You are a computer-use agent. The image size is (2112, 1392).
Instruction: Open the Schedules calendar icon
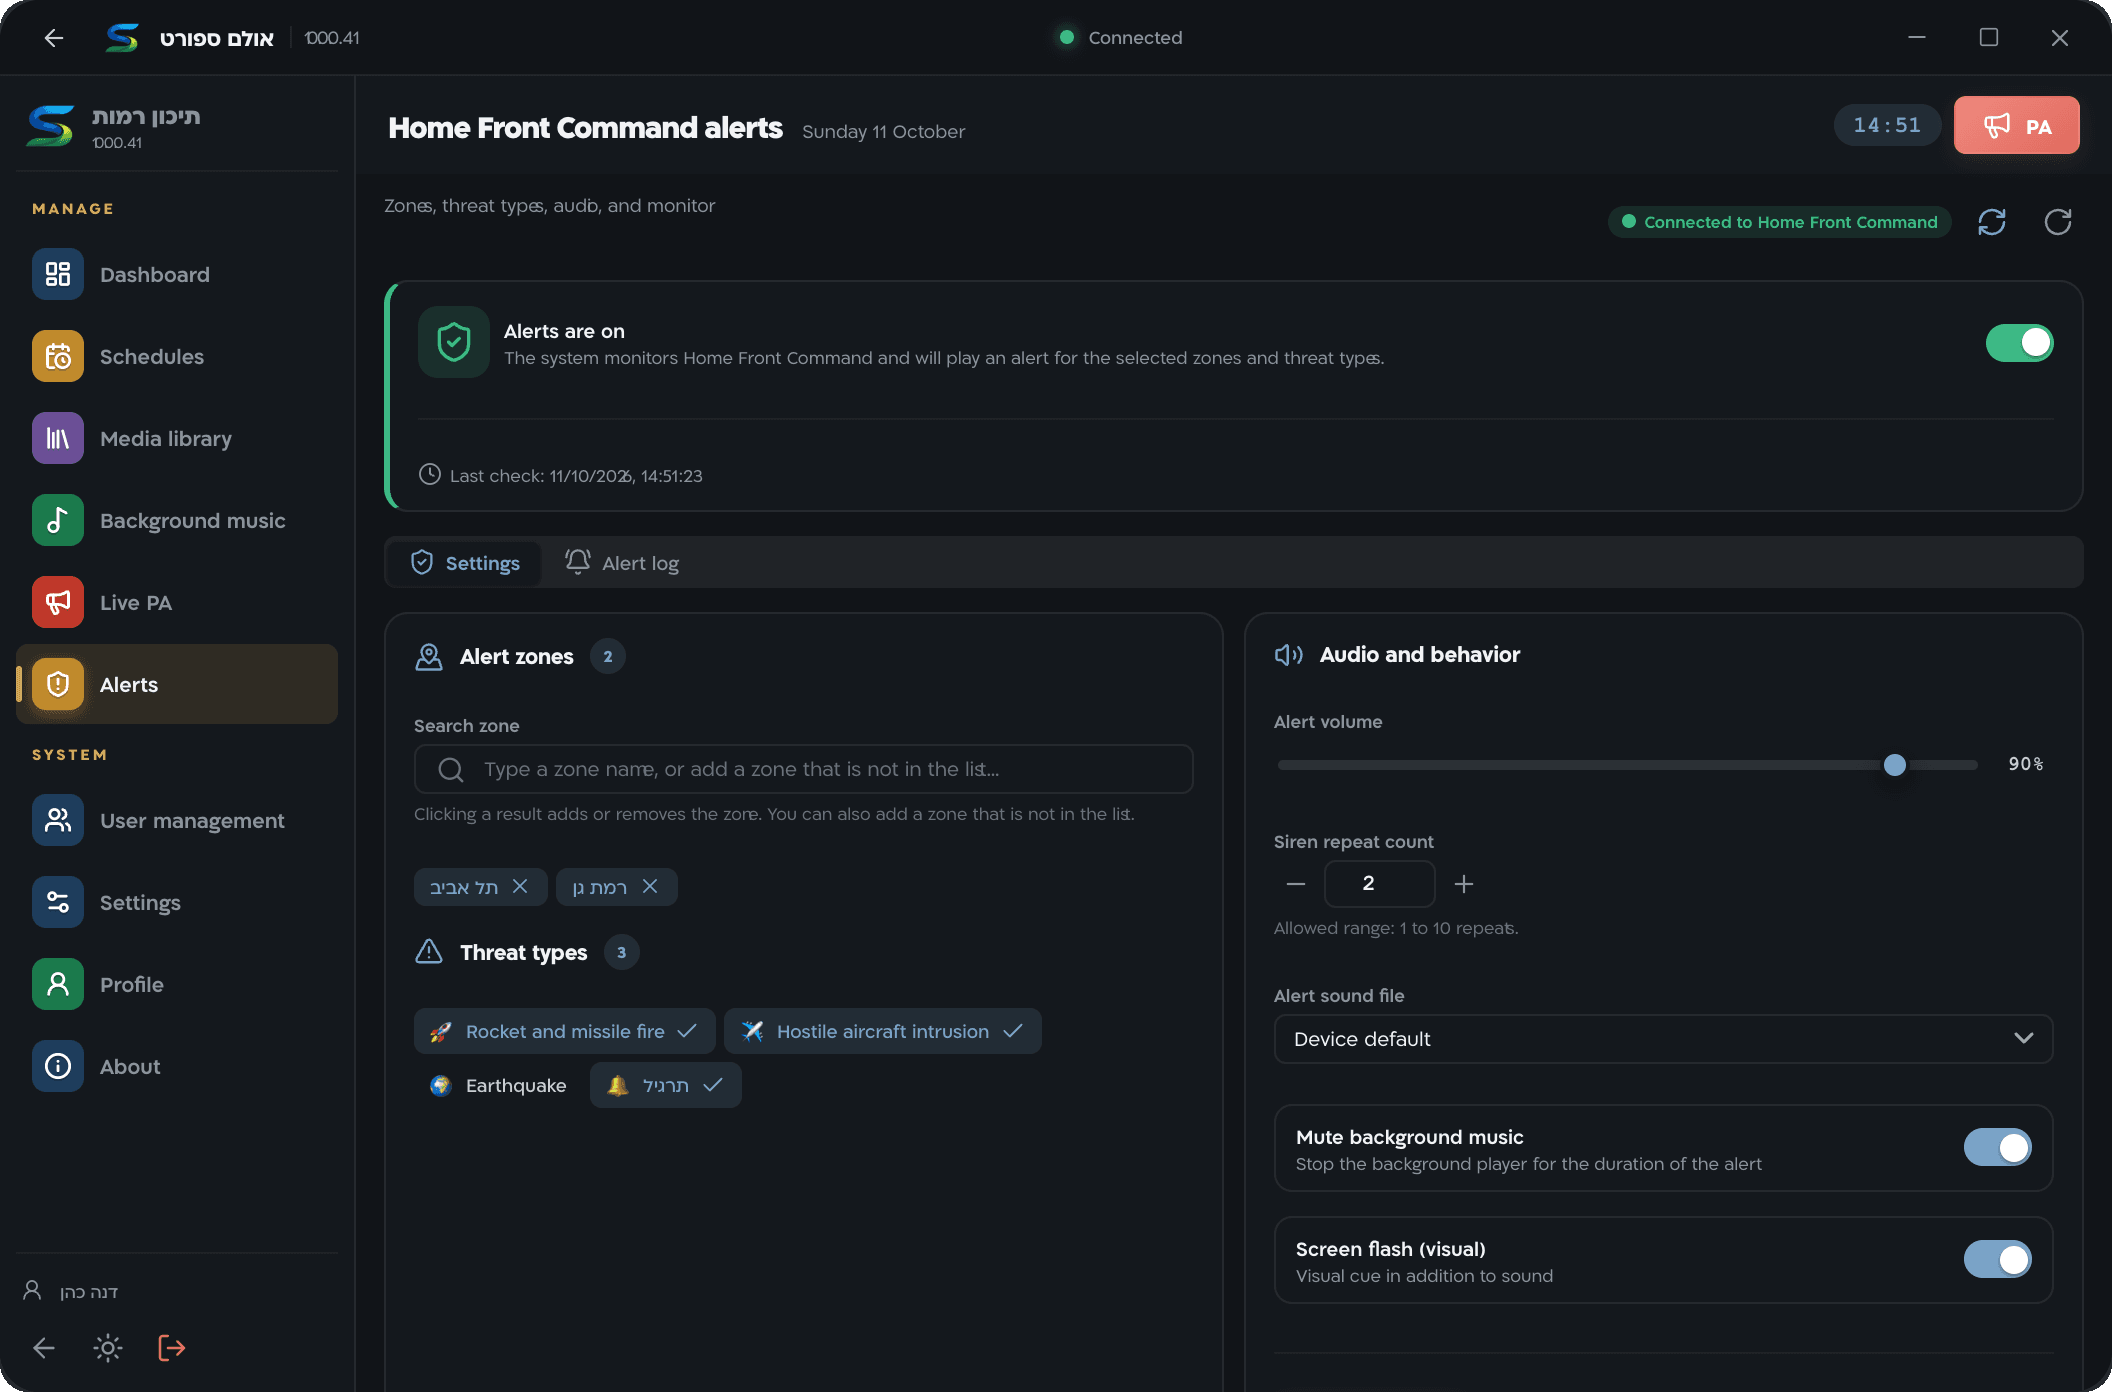point(58,356)
